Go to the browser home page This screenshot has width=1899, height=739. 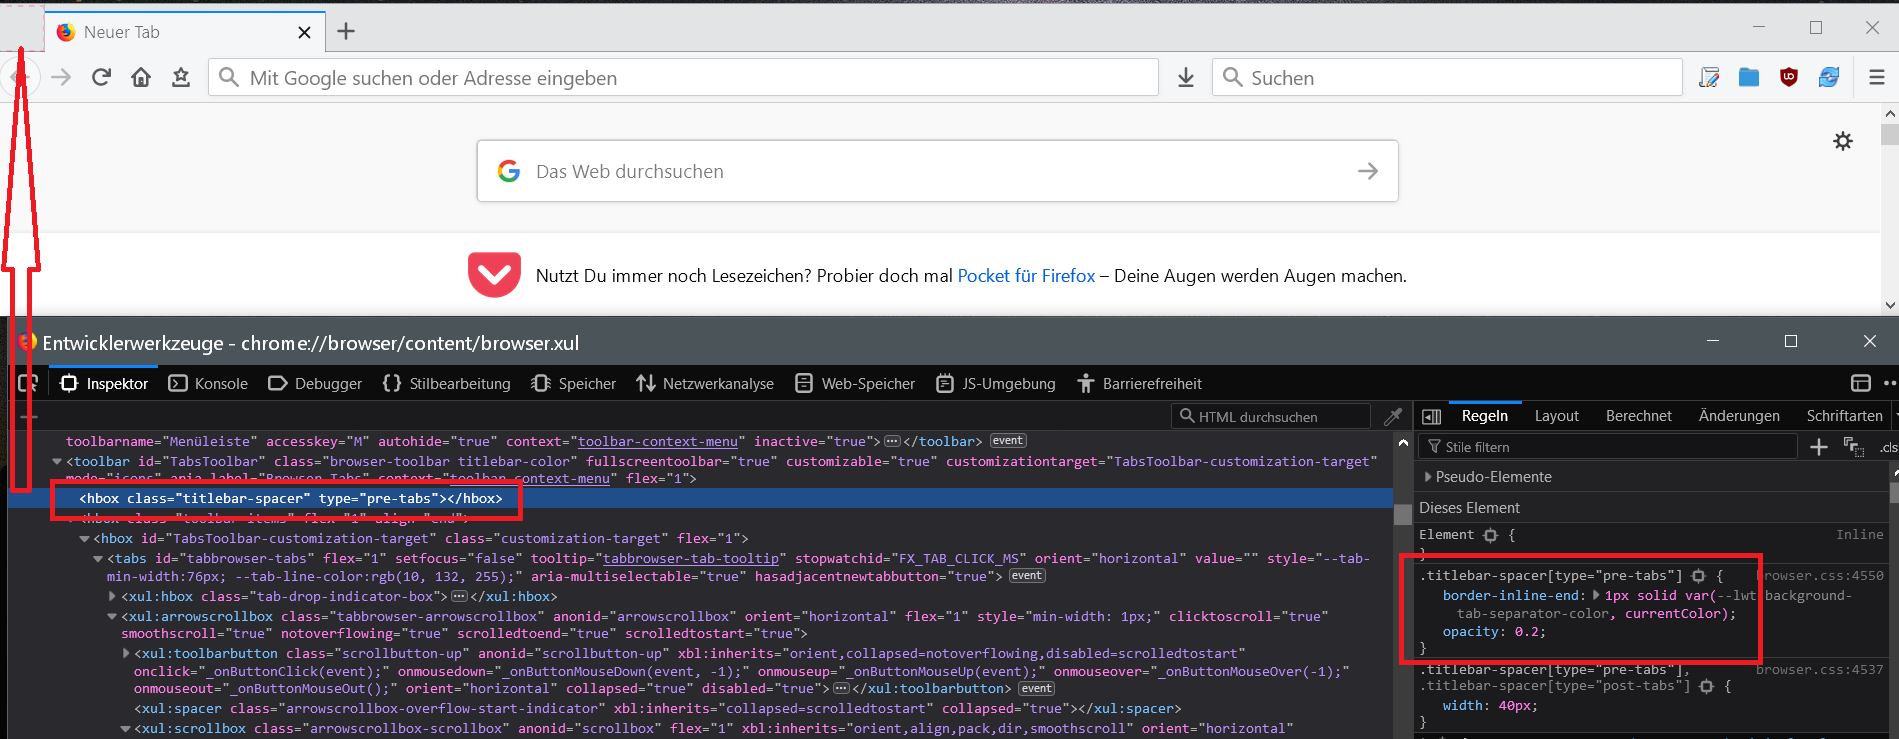click(141, 77)
